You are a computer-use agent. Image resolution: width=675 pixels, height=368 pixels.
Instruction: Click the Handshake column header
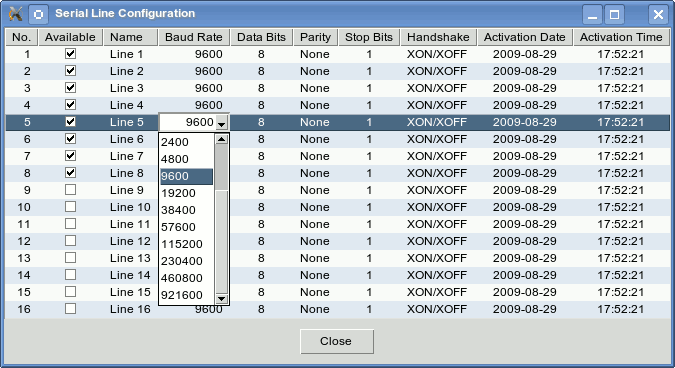coord(438,37)
